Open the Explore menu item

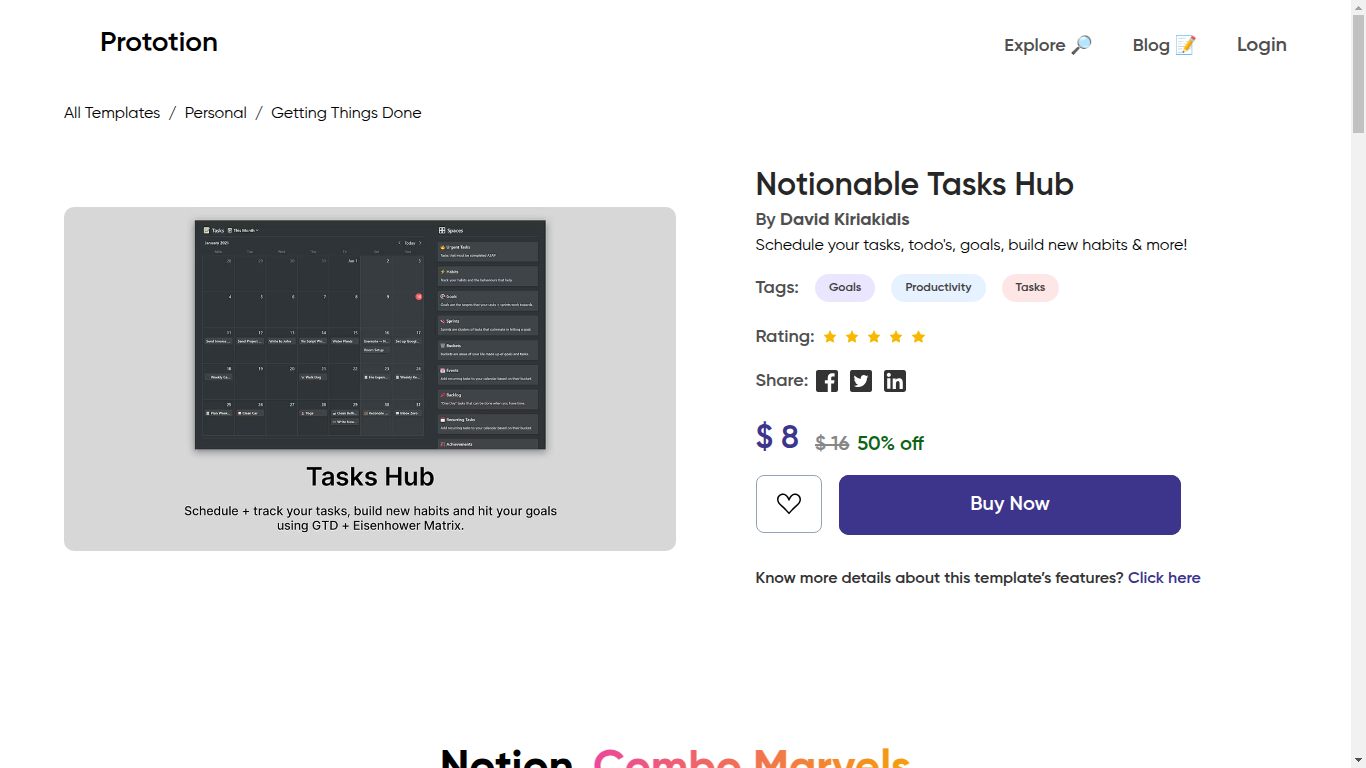pos(1048,45)
